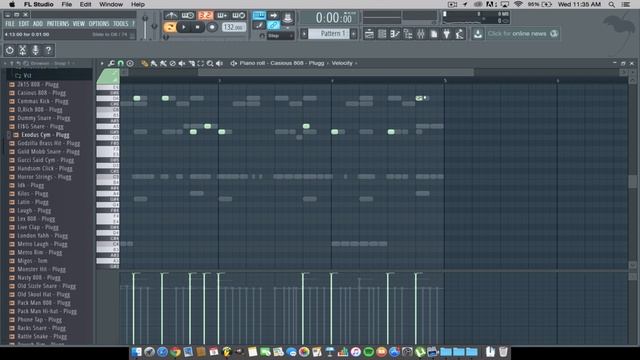The width and height of the screenshot is (640, 360).
Task: Toggle link/multilink to controllers button
Action: 273,25
